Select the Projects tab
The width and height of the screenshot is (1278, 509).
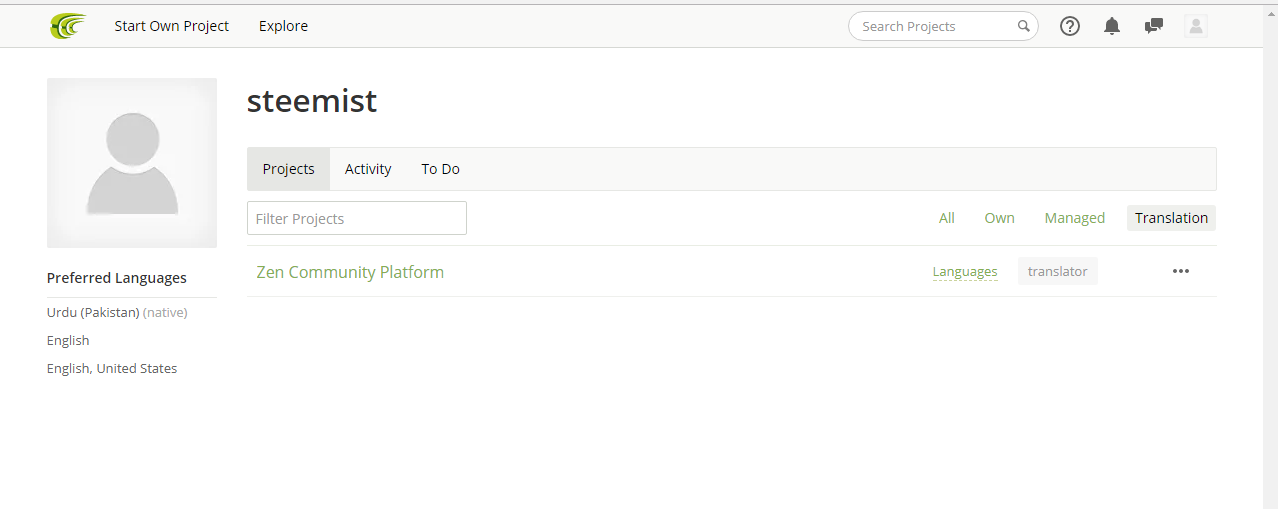[289, 169]
